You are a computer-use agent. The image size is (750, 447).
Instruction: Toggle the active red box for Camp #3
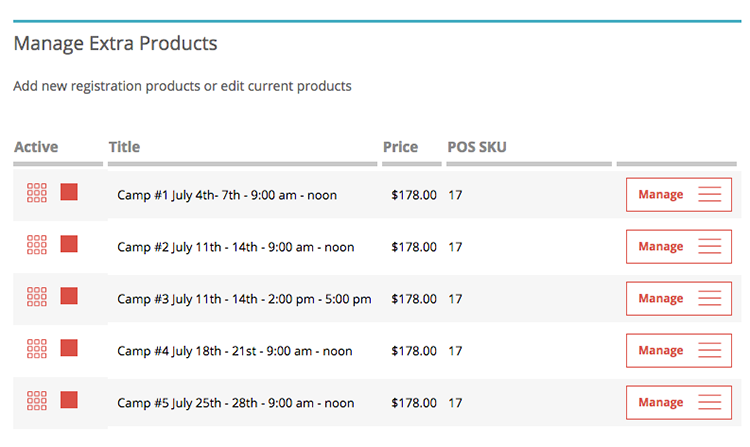click(x=69, y=296)
